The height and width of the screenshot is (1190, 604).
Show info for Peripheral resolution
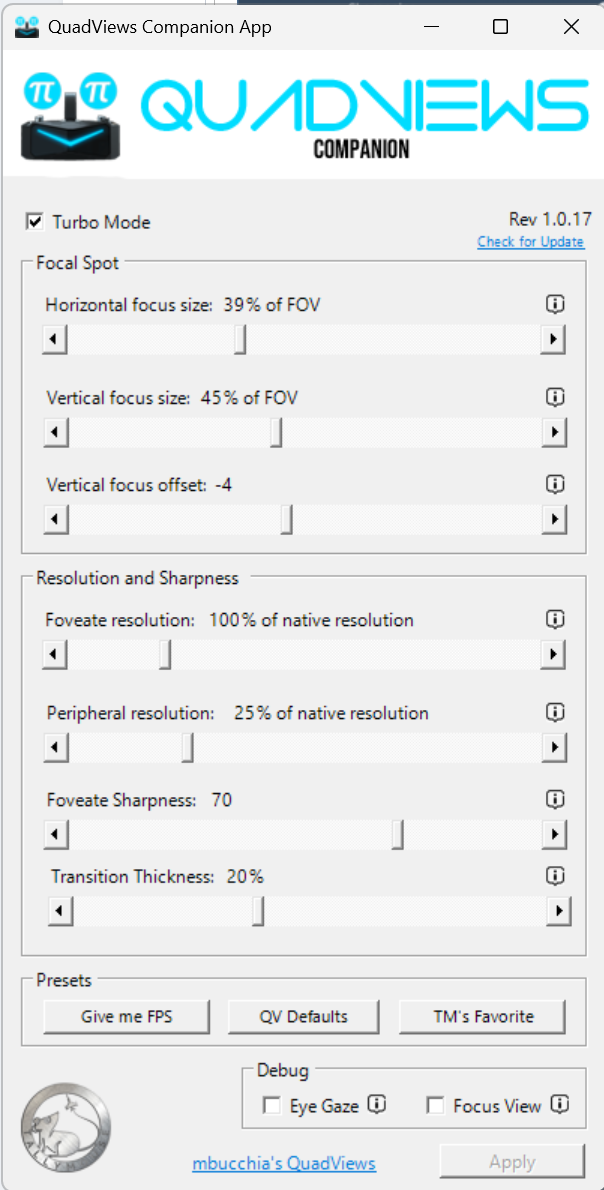(556, 712)
